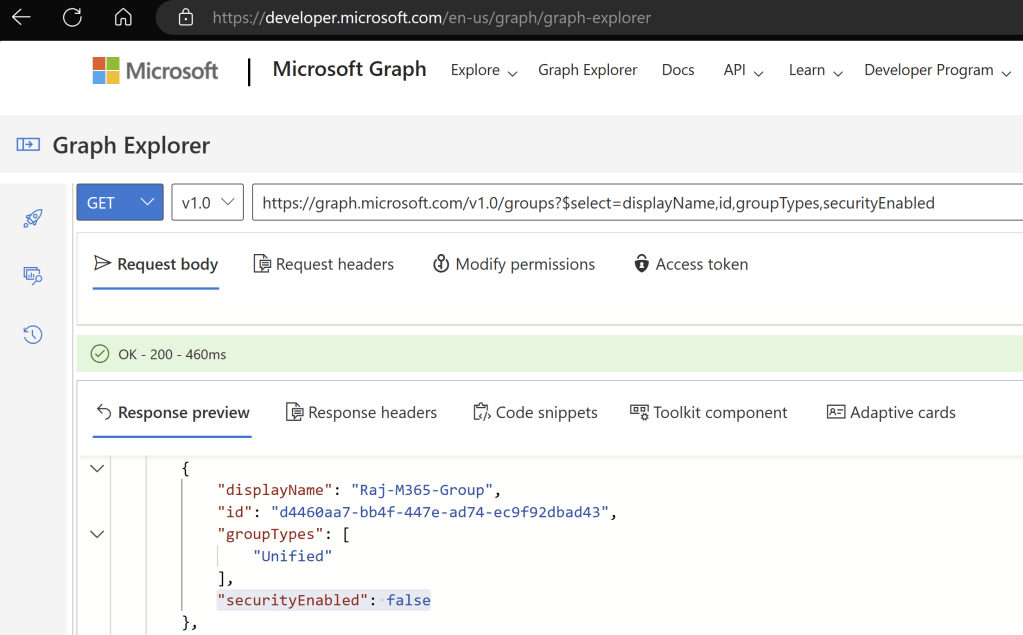Go to browser home page icon
1023x635 pixels.
coord(123,17)
